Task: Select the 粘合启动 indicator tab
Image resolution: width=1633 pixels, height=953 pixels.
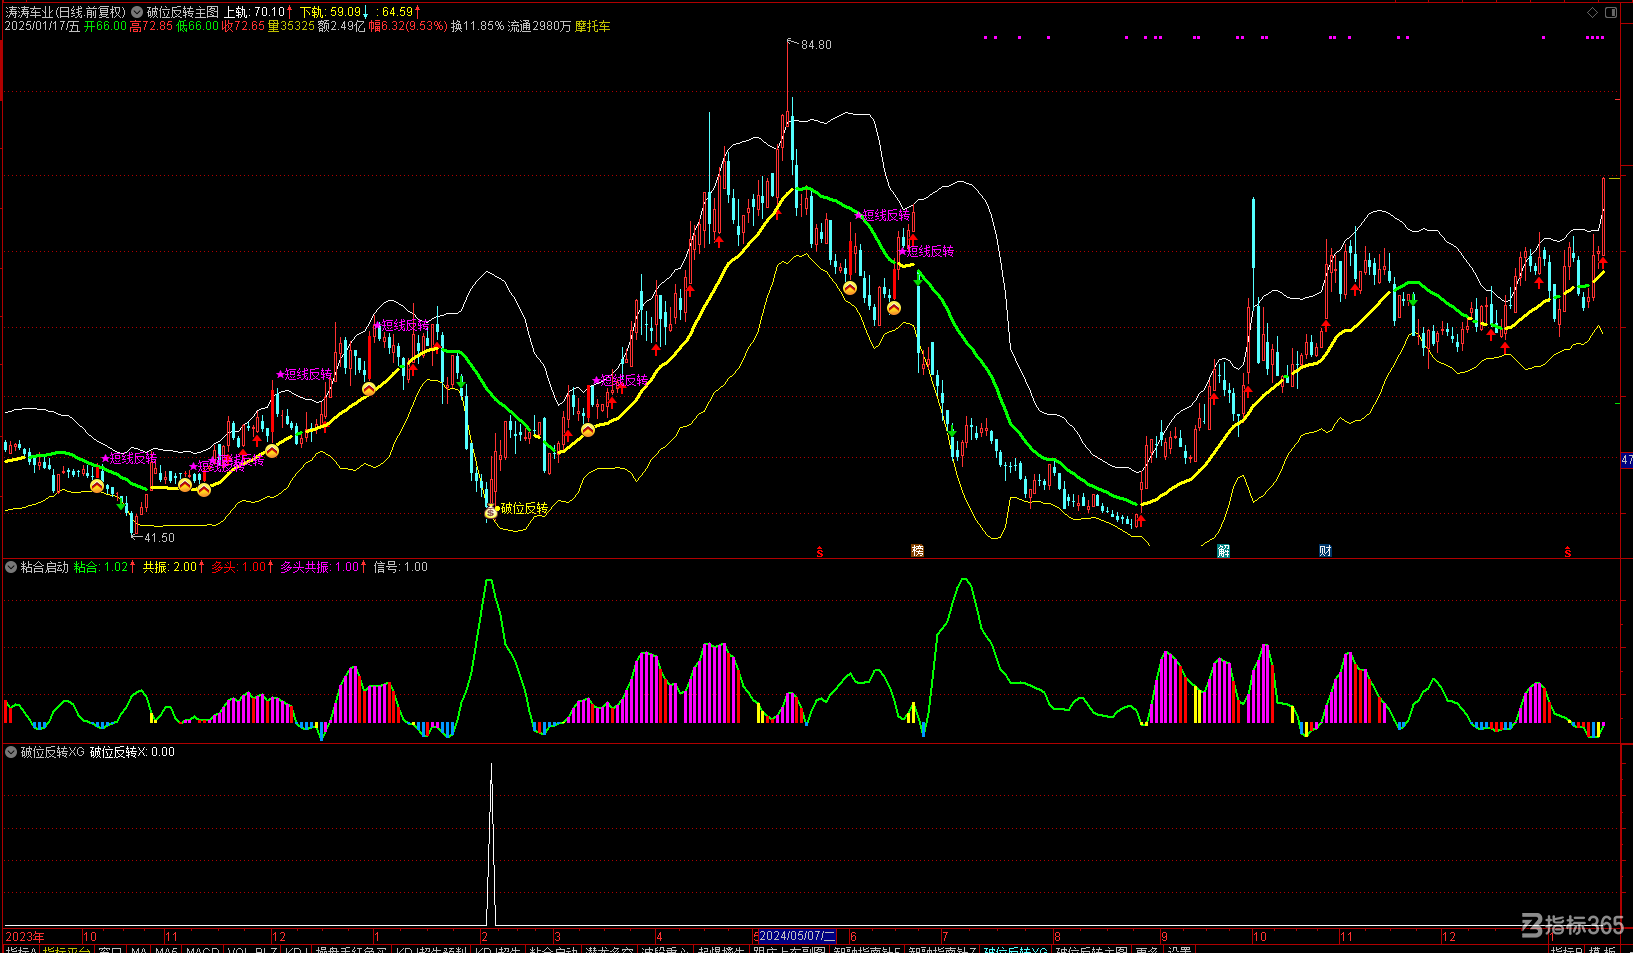Action: pyautogui.click(x=553, y=951)
